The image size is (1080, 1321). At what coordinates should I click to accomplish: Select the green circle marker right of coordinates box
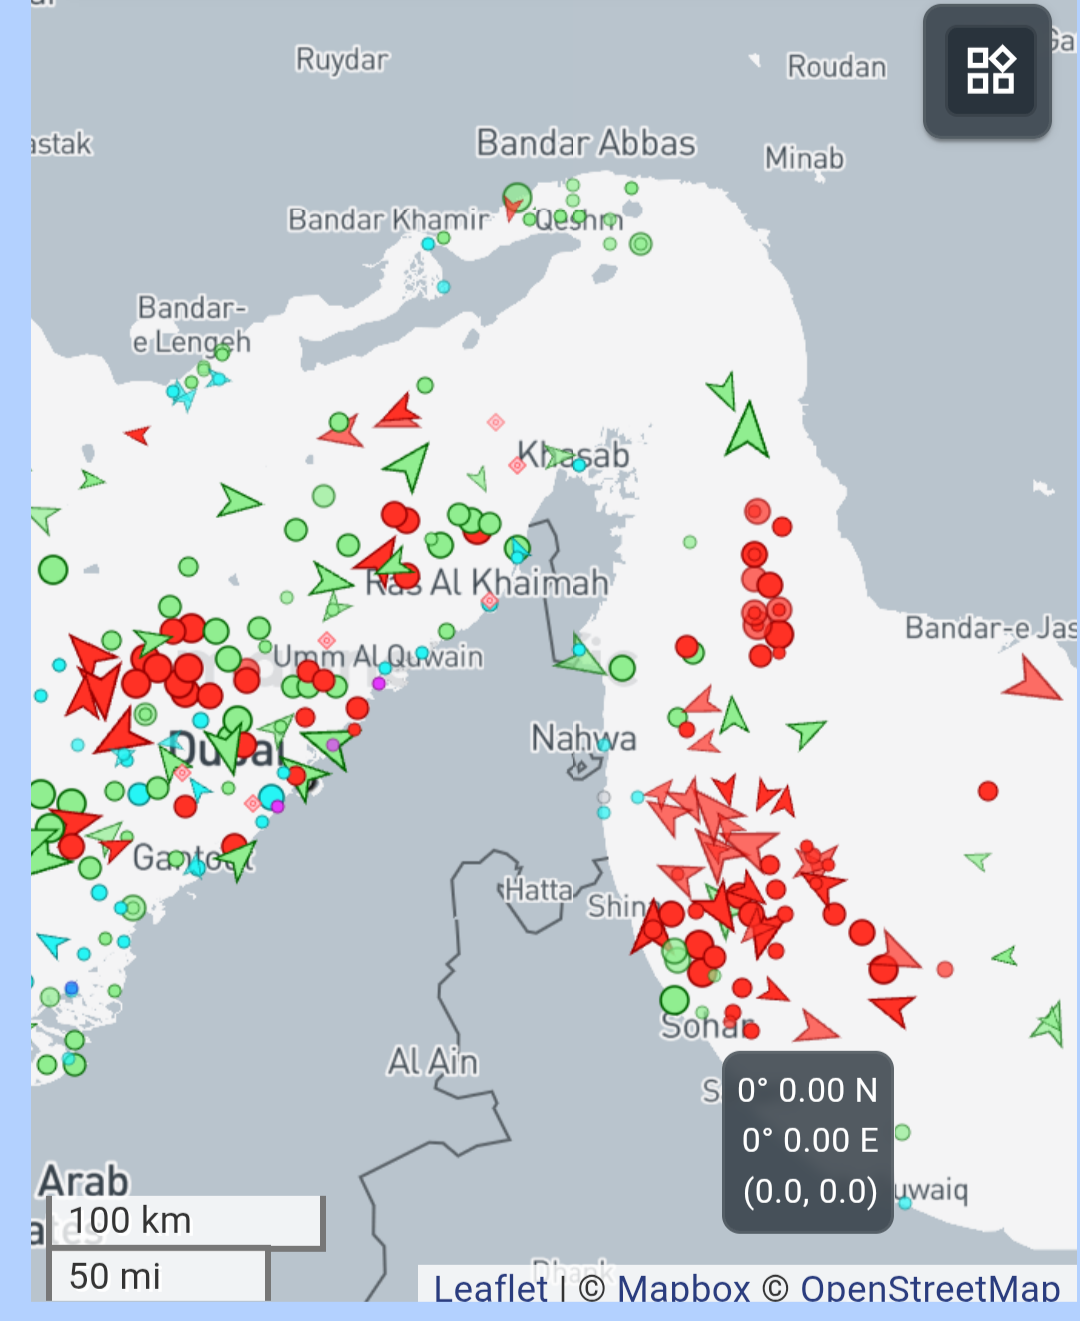pos(902,1132)
